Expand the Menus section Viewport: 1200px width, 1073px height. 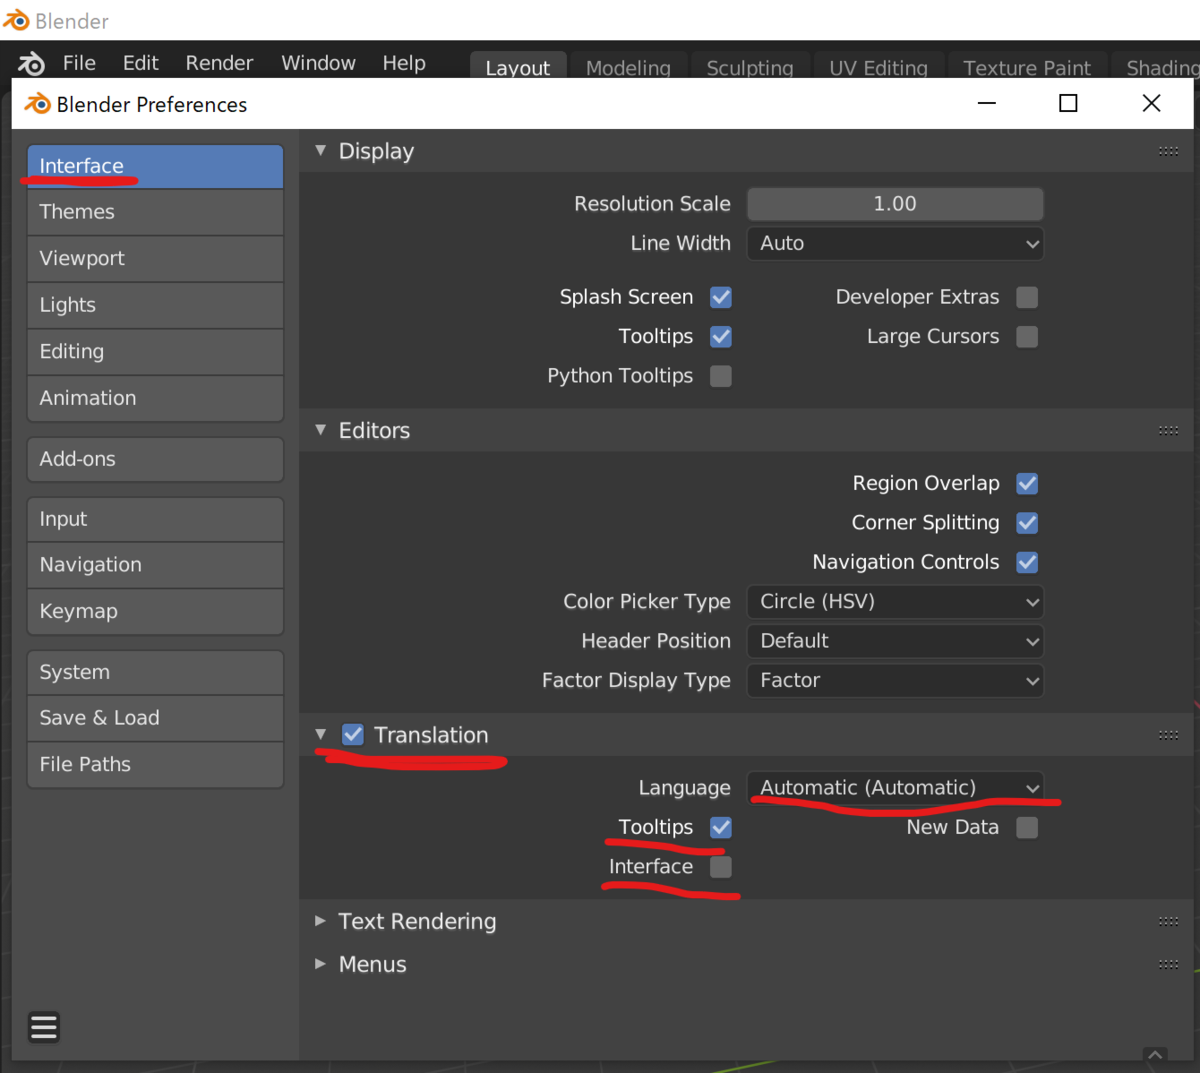tap(321, 964)
